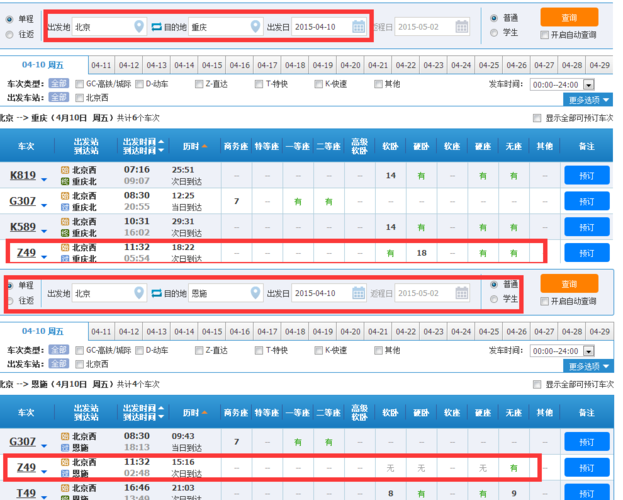Click 全部 tag next to 出发车站 in bottom panel

click(x=59, y=363)
